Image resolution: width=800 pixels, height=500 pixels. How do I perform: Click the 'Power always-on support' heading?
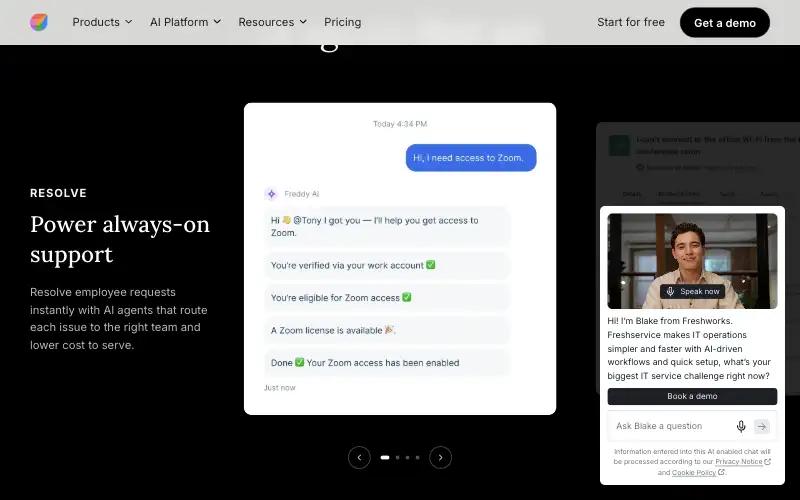(120, 239)
